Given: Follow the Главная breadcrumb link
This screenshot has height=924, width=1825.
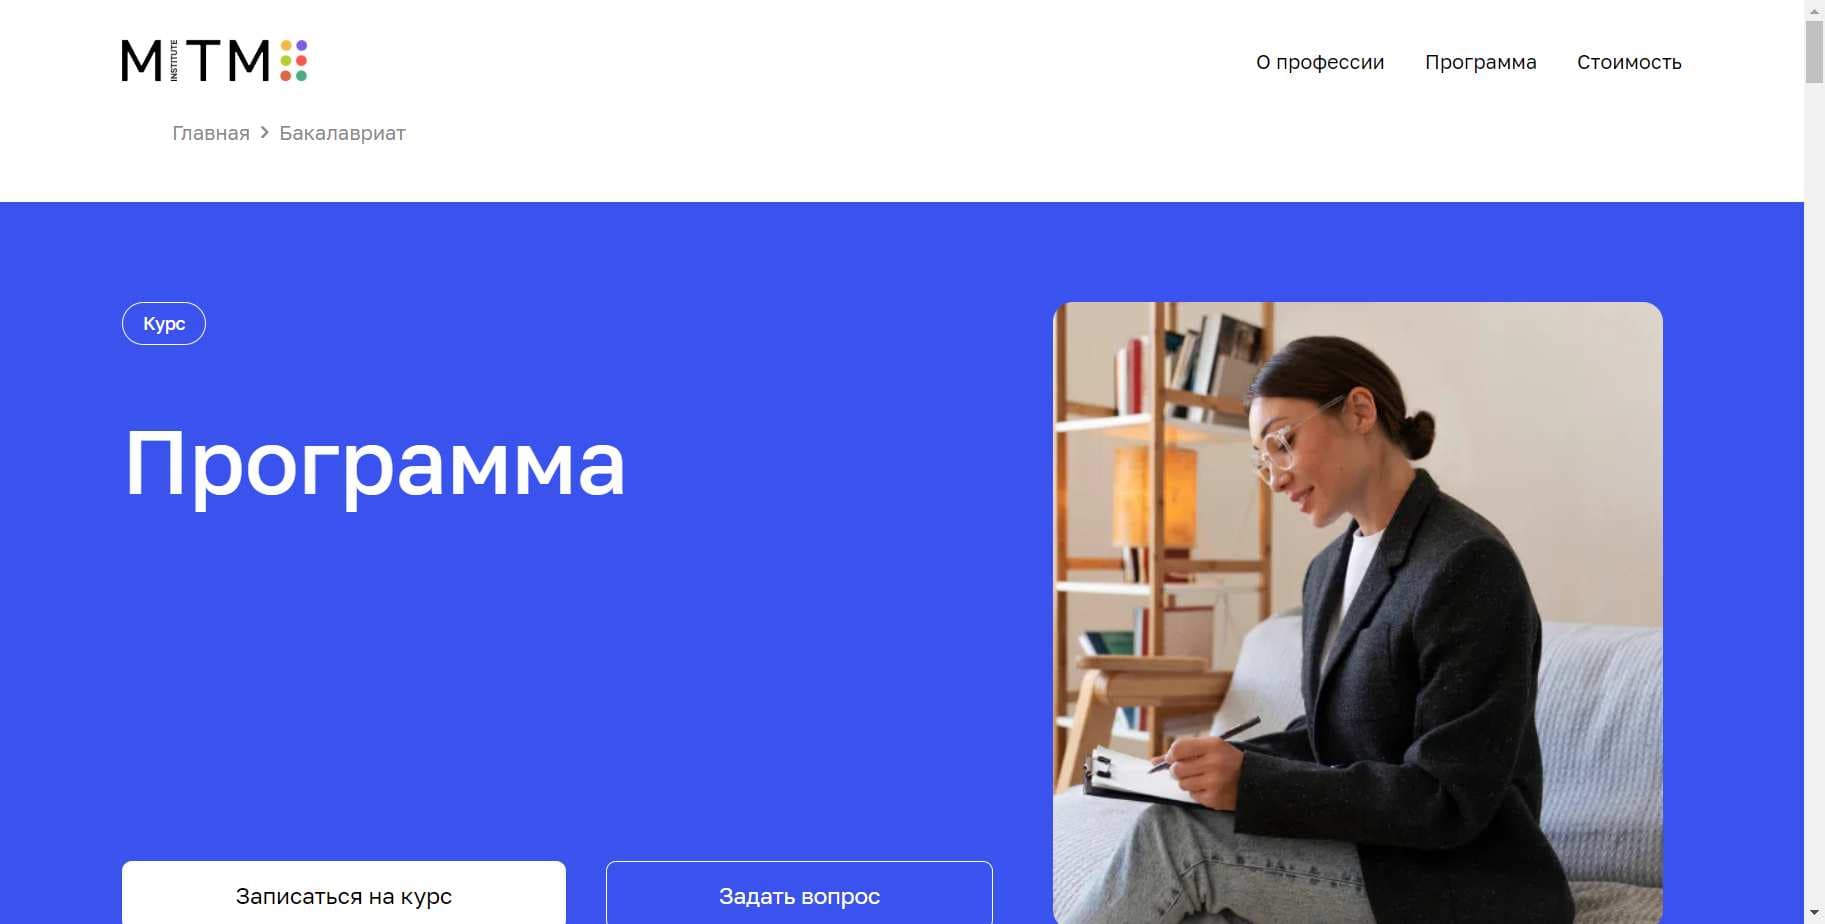Looking at the screenshot, I should point(211,133).
